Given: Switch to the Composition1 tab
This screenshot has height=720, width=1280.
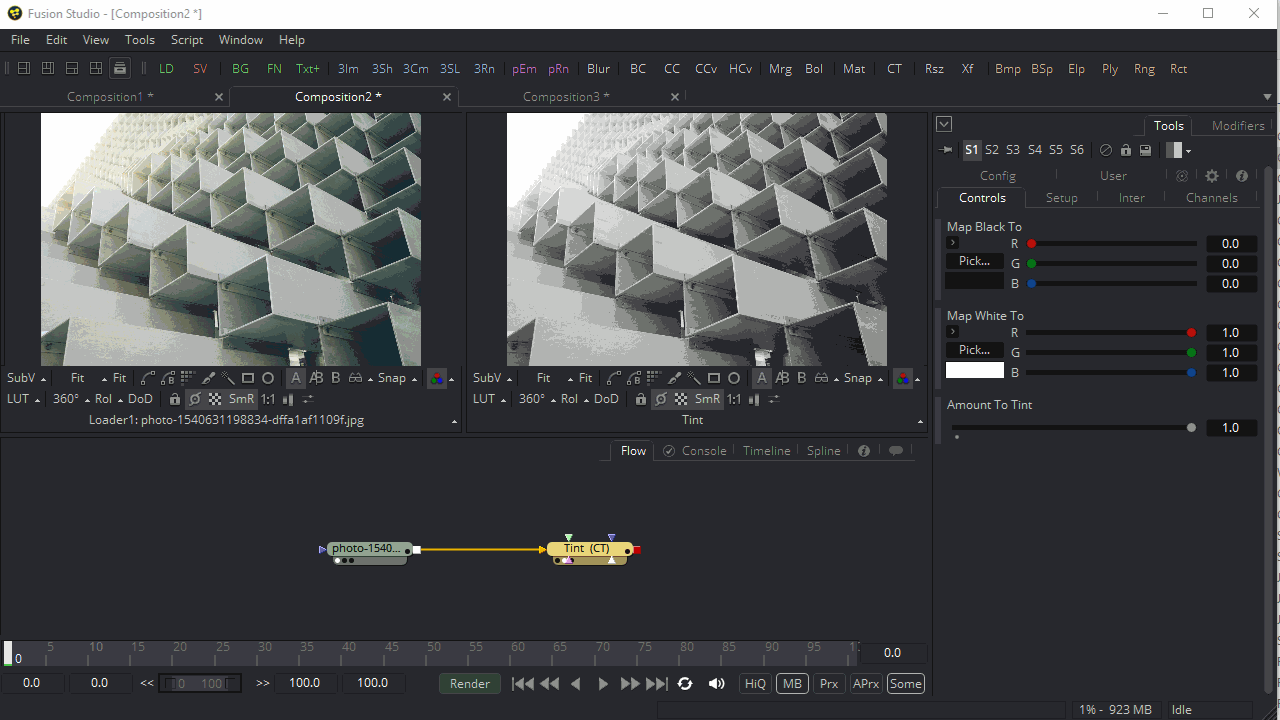Looking at the screenshot, I should [x=110, y=97].
